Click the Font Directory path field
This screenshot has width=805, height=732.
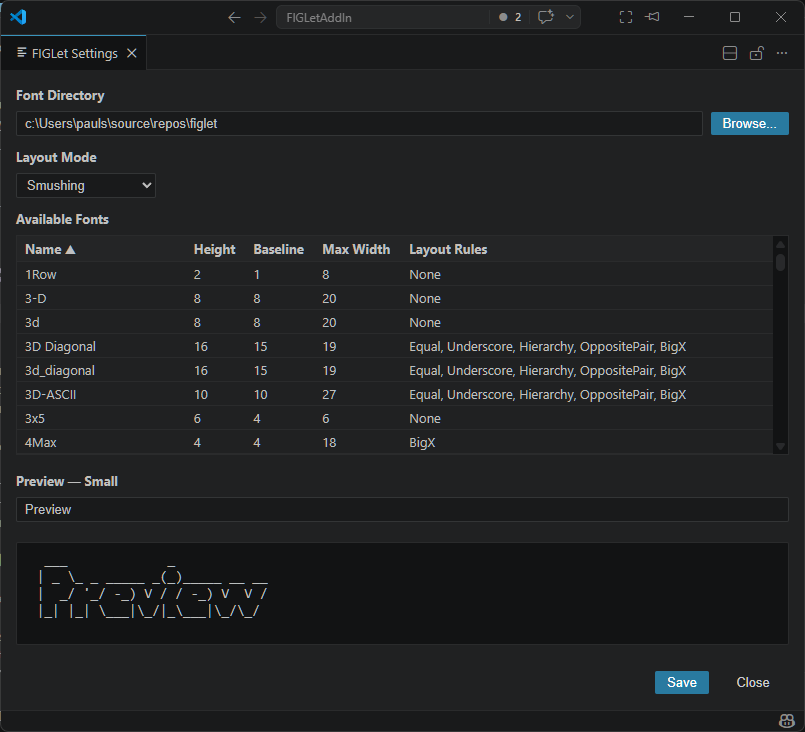pyautogui.click(x=359, y=124)
